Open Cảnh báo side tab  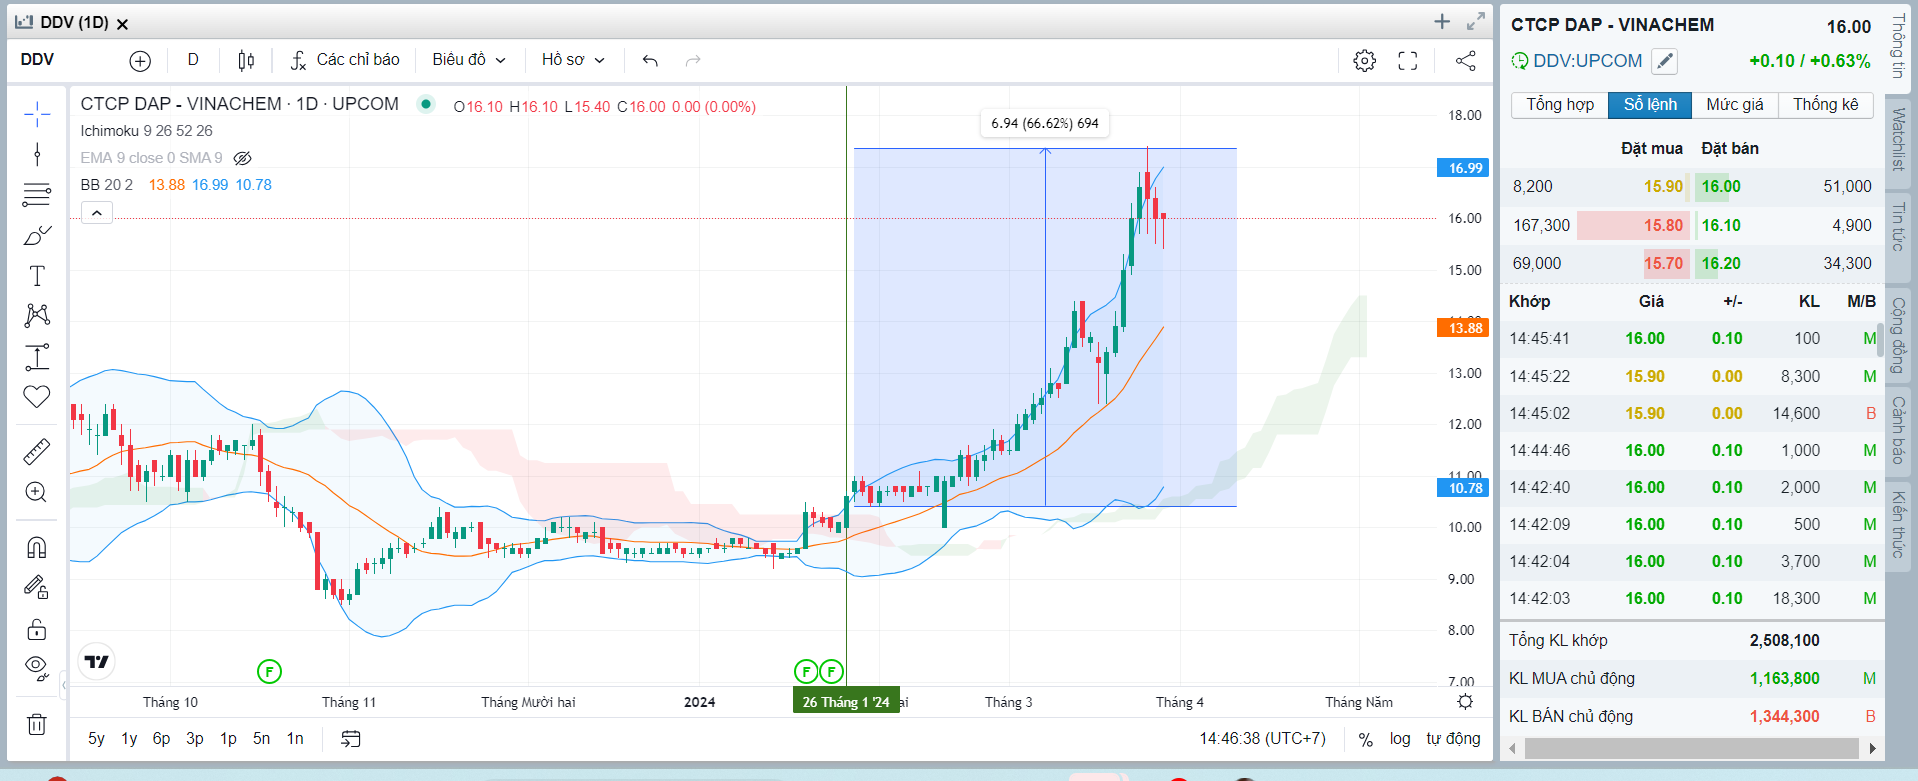point(1898,430)
